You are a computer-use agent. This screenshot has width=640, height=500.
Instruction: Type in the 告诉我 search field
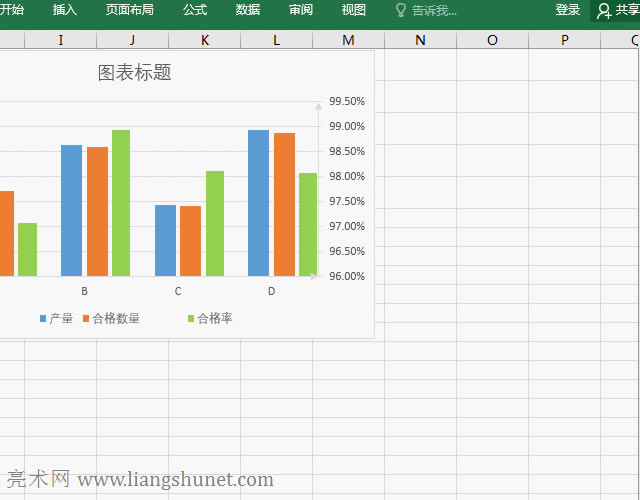(x=436, y=11)
